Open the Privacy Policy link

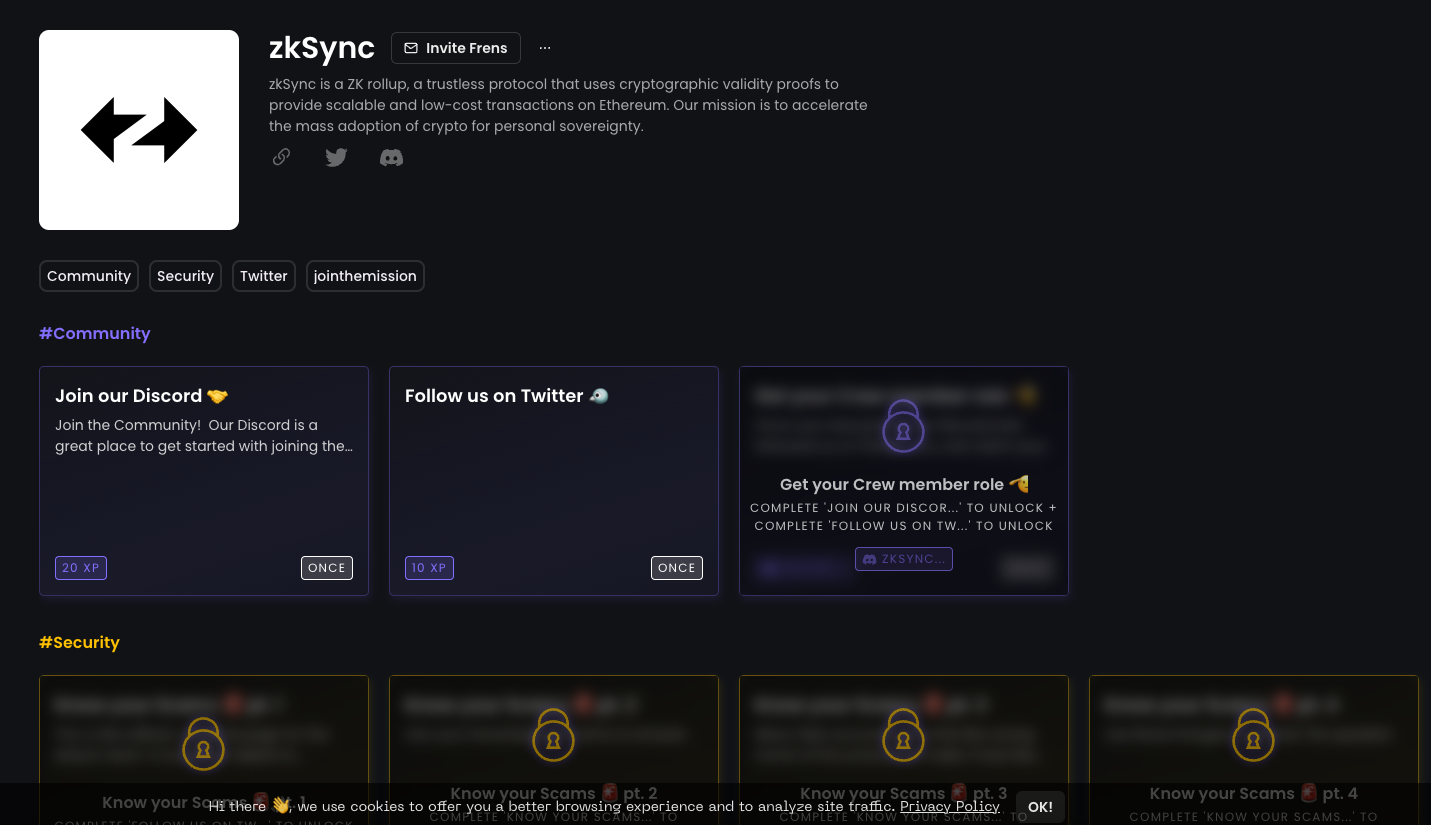coord(950,806)
